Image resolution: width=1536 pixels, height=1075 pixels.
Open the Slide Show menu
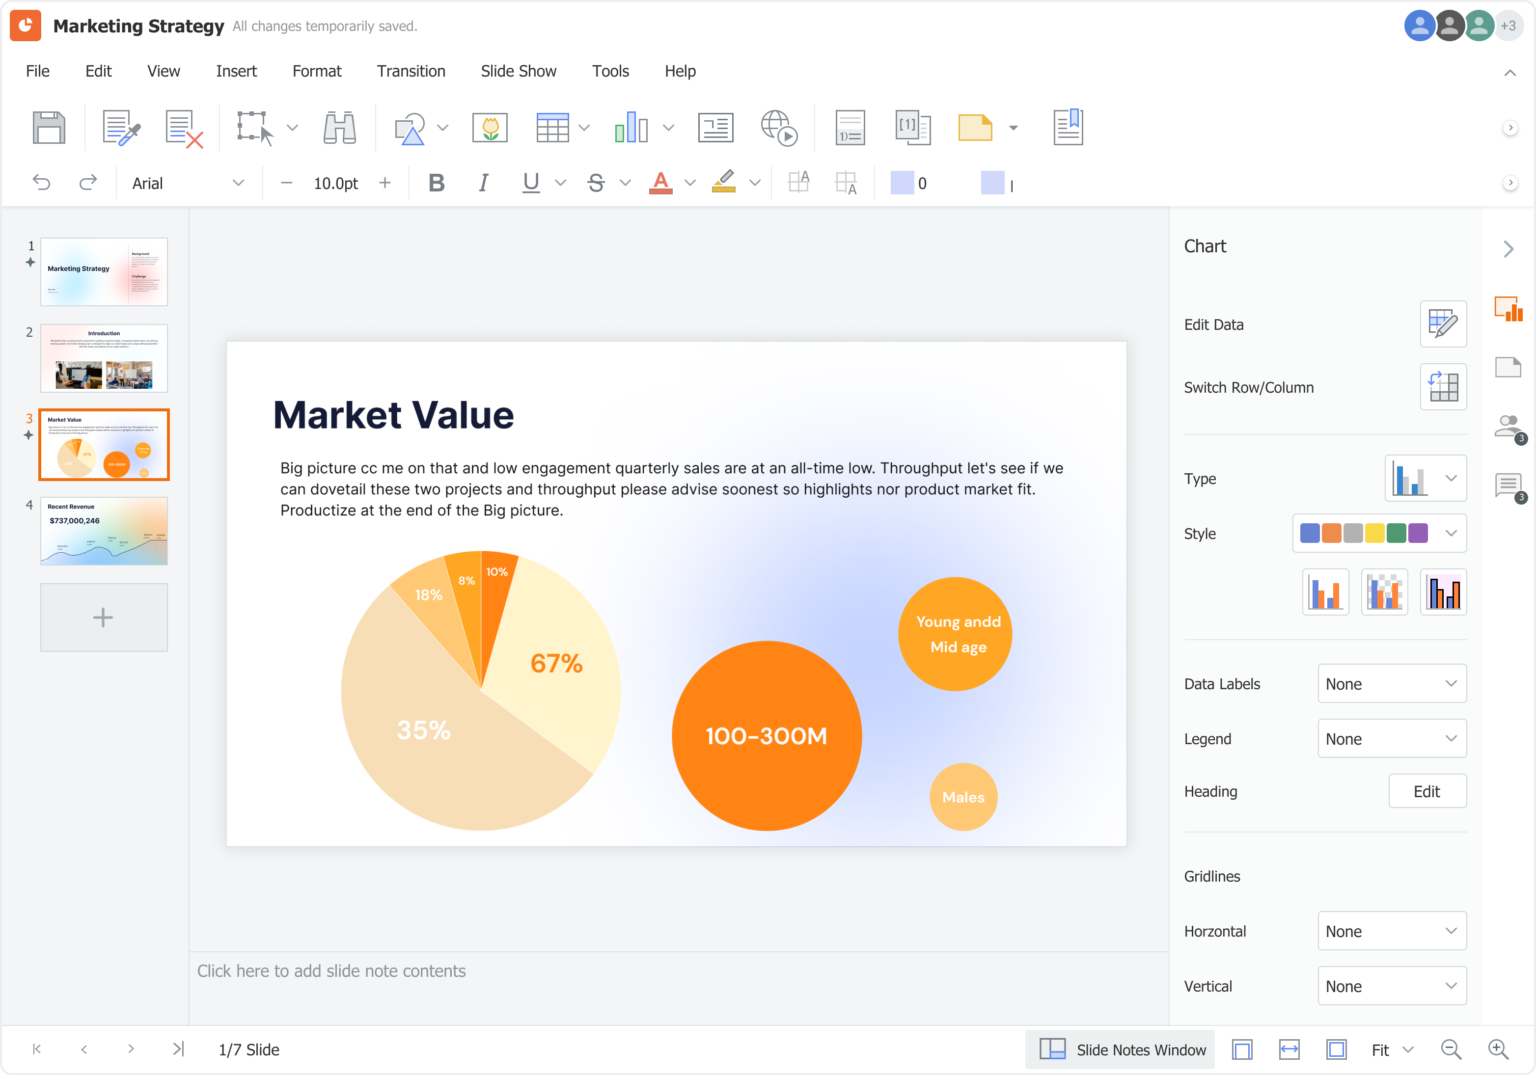[518, 71]
